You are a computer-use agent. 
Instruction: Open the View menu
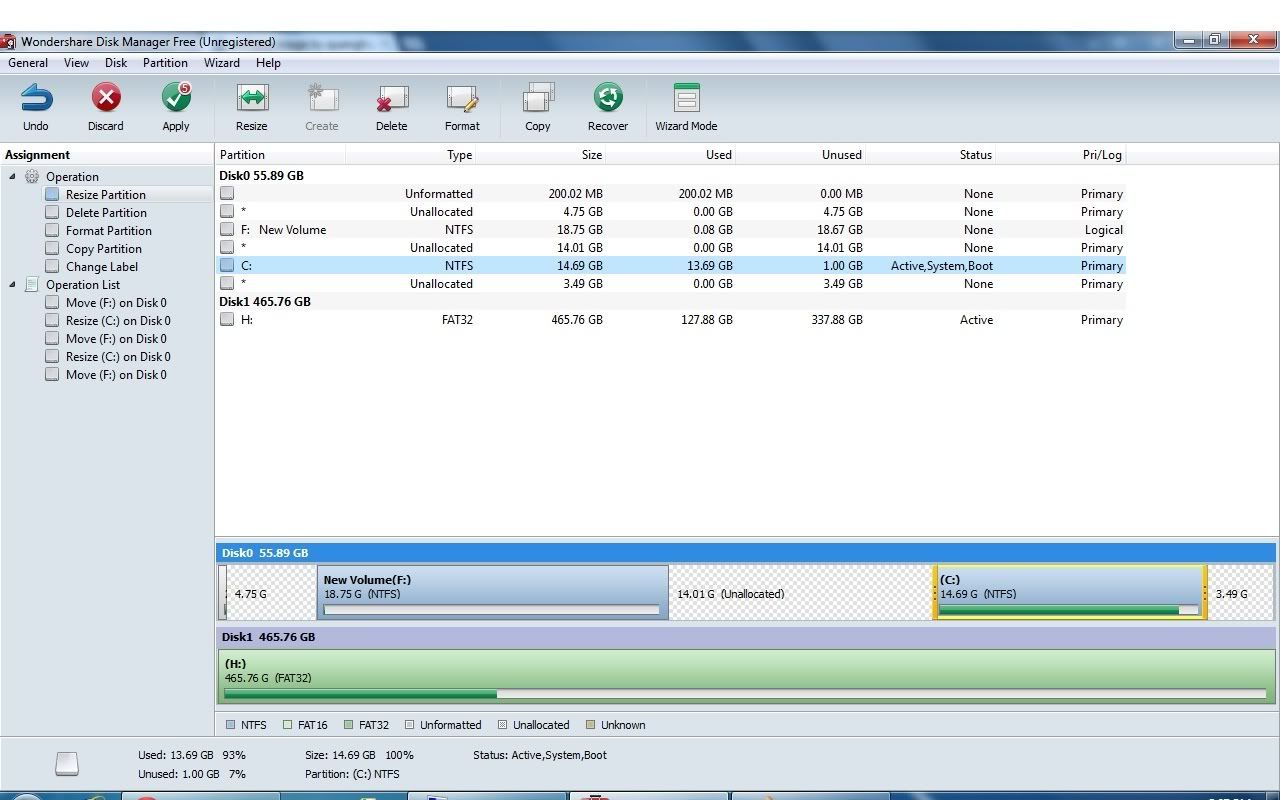(76, 63)
